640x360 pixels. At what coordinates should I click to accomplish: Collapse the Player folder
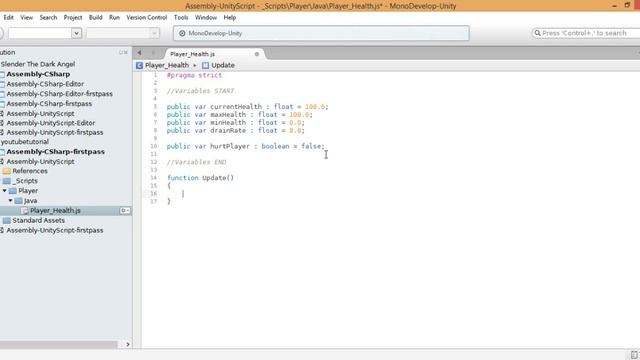[4, 191]
